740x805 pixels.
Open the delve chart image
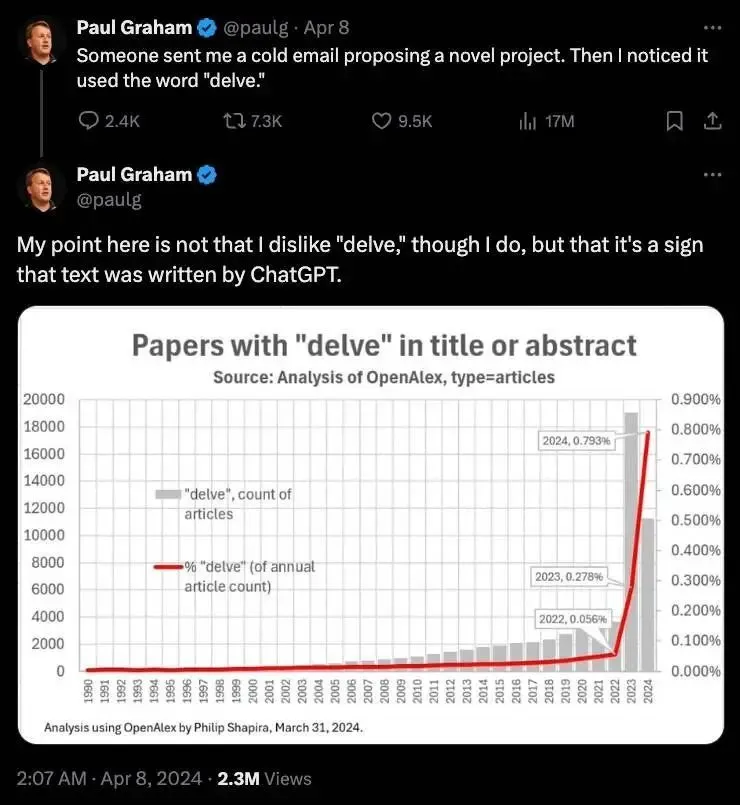coord(371,525)
